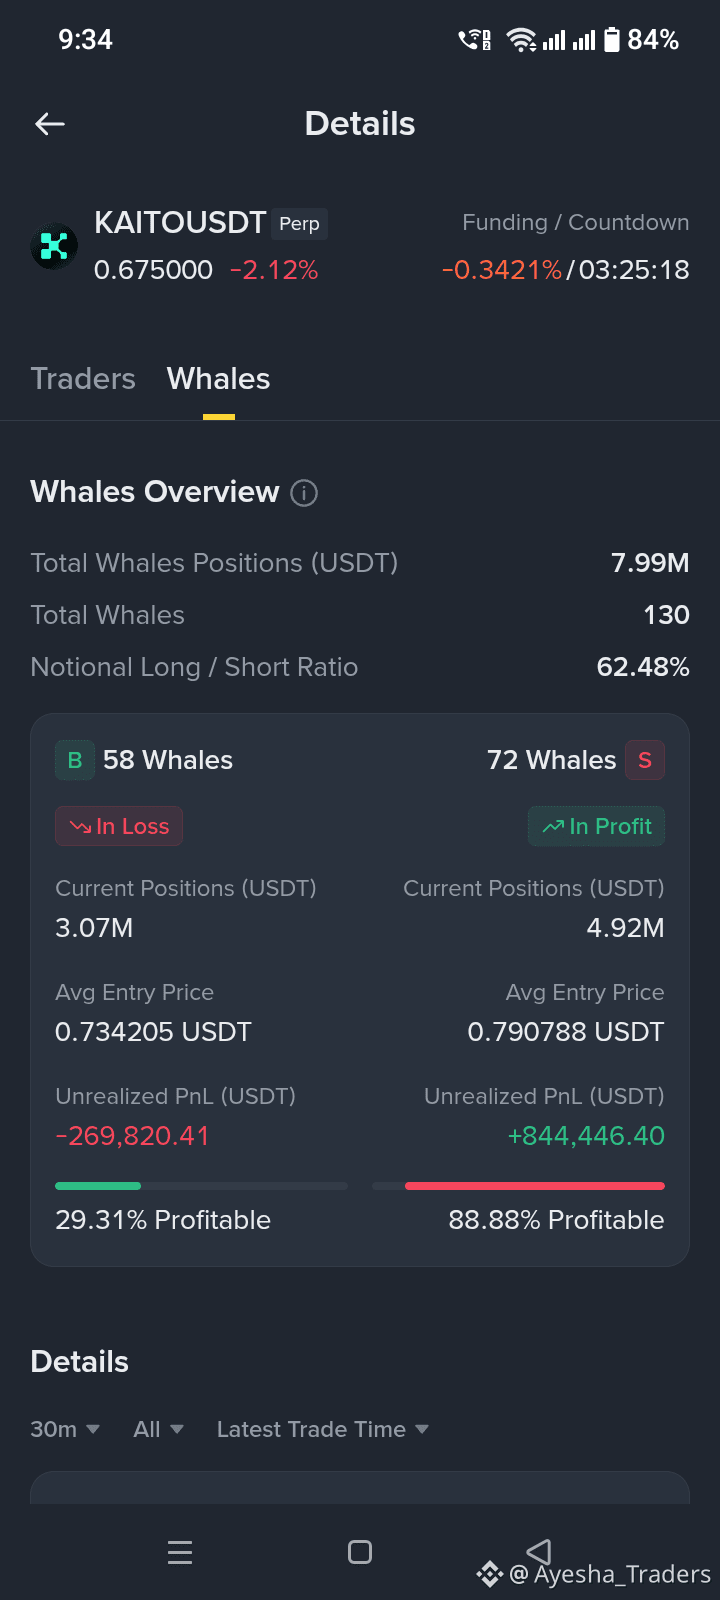The height and width of the screenshot is (1600, 720).
Task: Tap the back arrow icon
Action: click(50, 124)
